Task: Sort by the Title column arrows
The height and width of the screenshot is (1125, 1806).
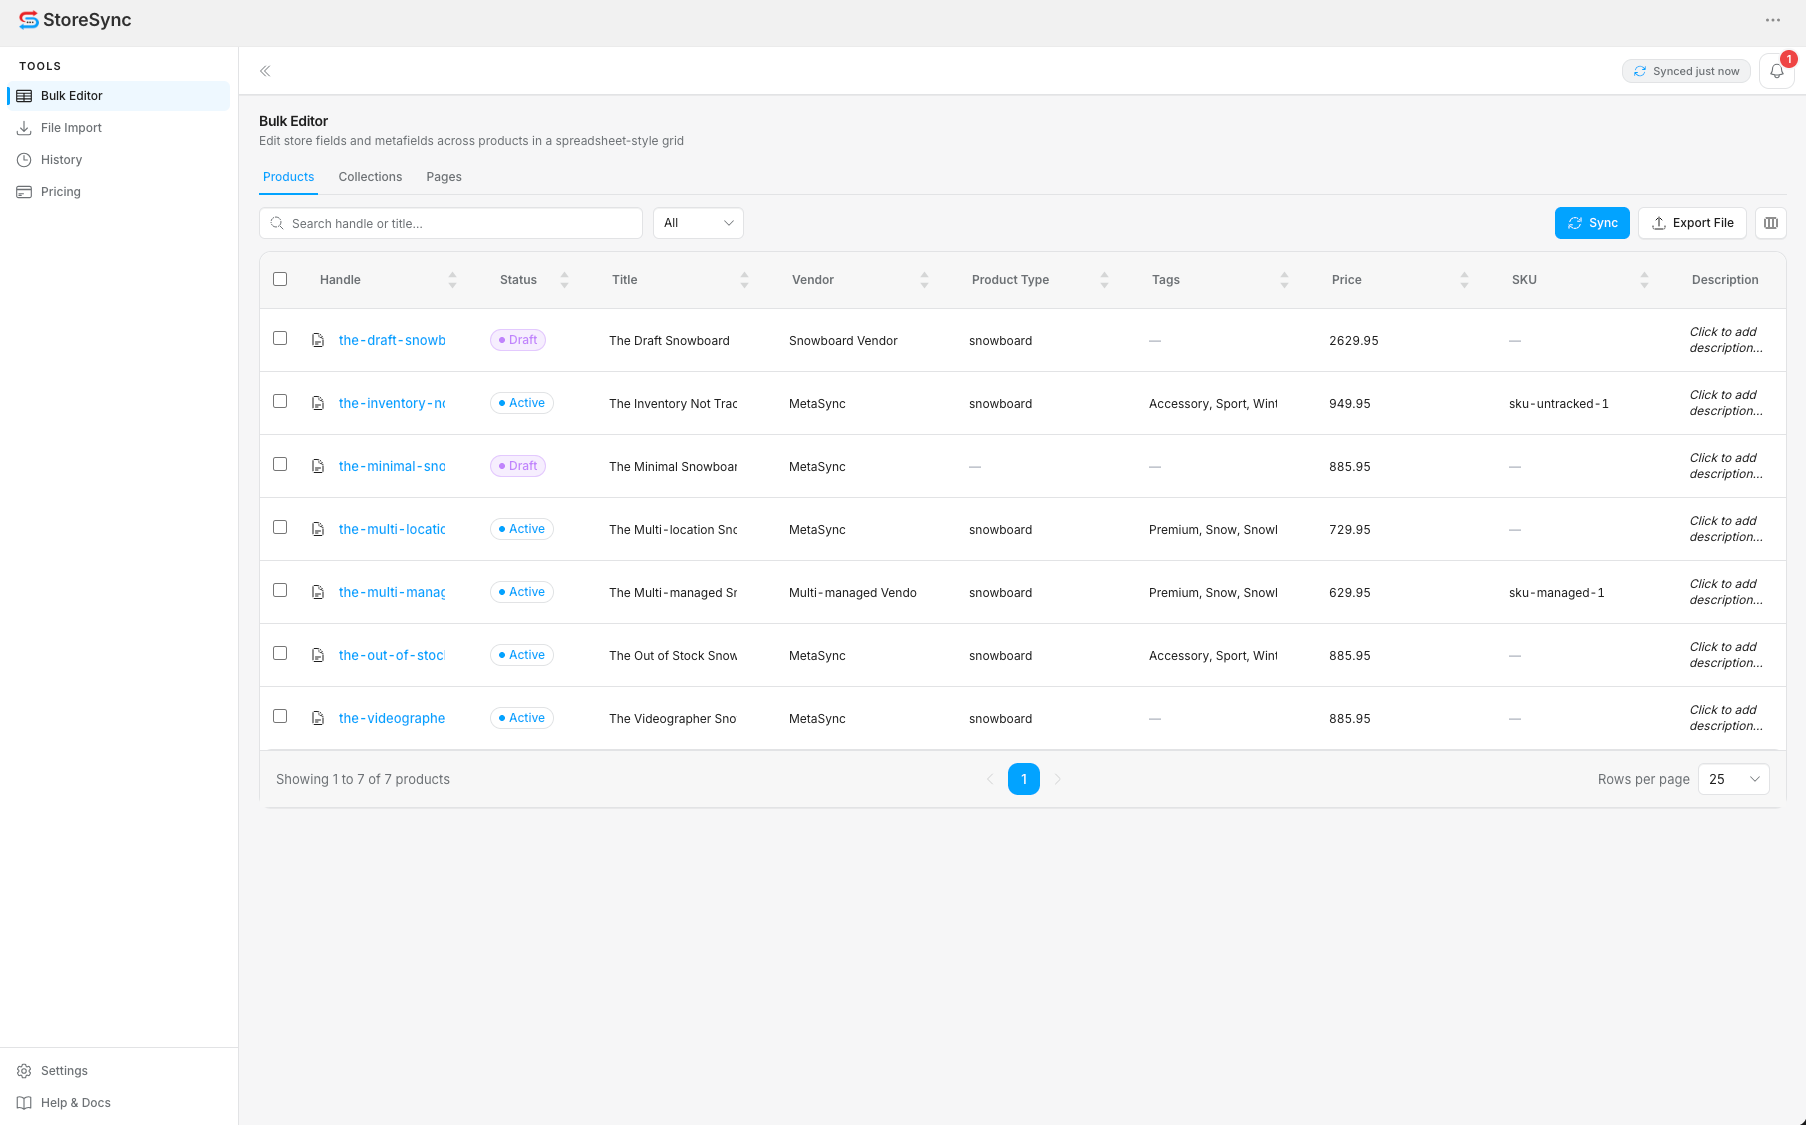Action: pos(744,280)
